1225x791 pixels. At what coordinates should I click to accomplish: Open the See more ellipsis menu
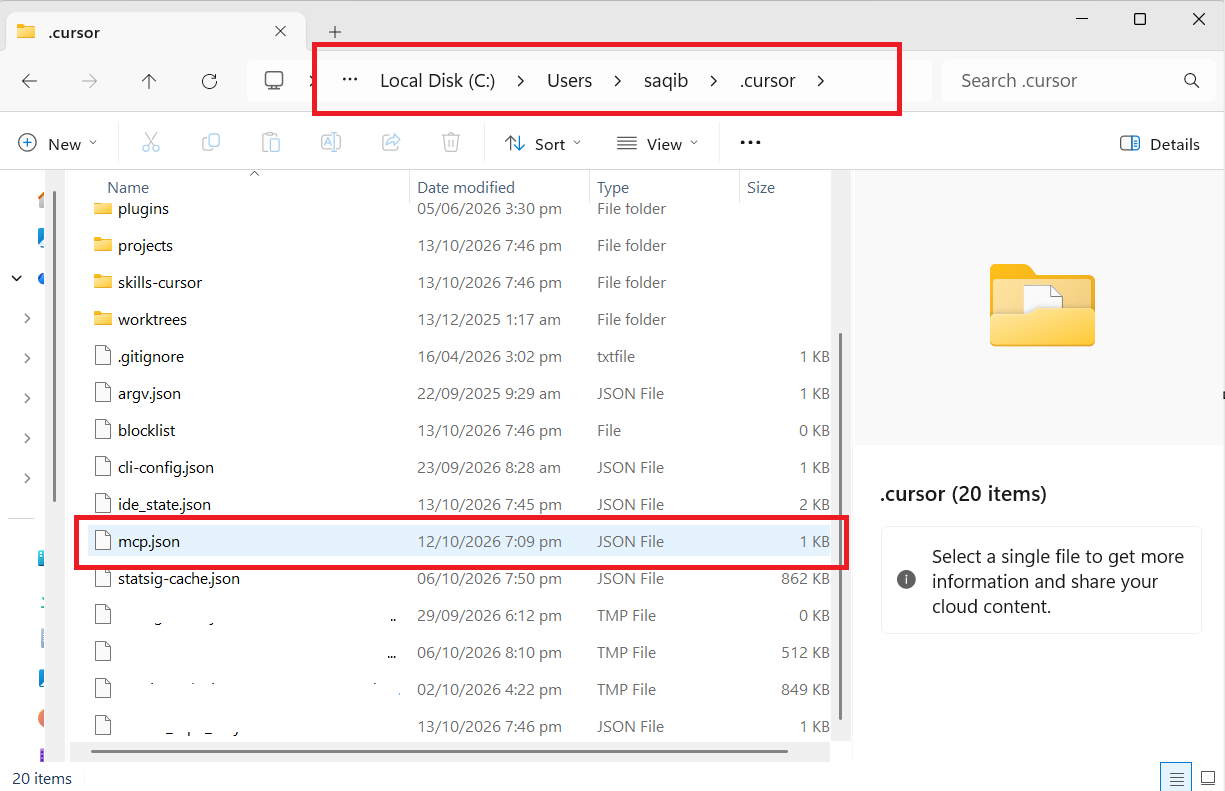[x=750, y=143]
